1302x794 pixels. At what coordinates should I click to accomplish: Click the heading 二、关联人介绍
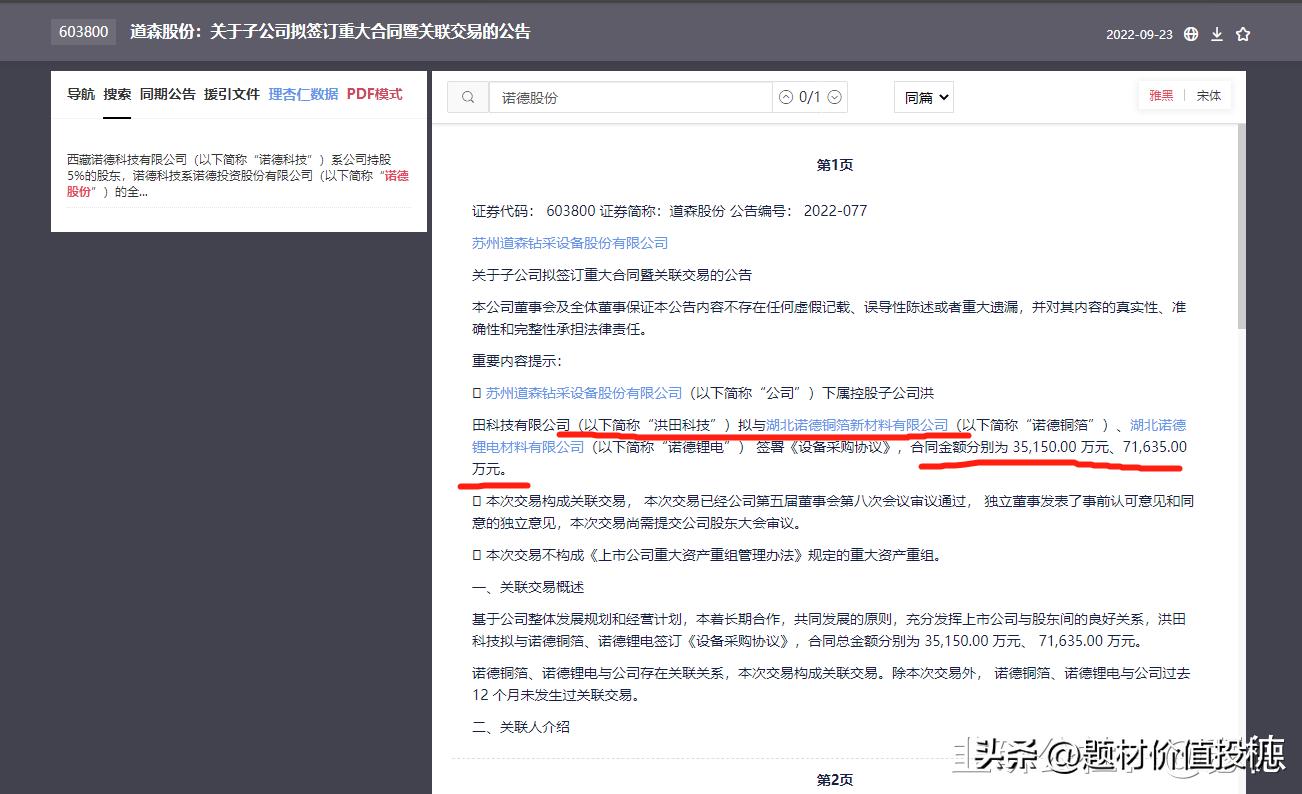pyautogui.click(x=521, y=727)
